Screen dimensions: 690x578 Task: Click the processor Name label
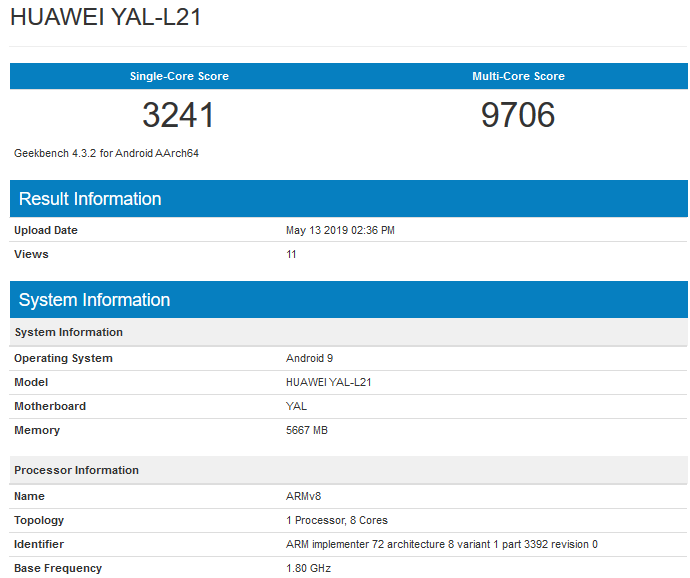pos(29,496)
